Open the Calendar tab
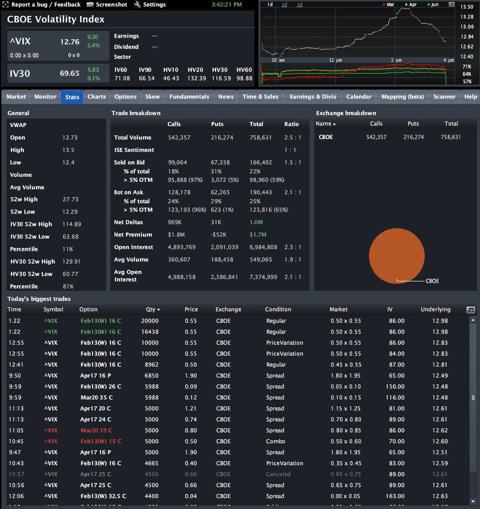Screen dimensions: 480x509 point(359,97)
